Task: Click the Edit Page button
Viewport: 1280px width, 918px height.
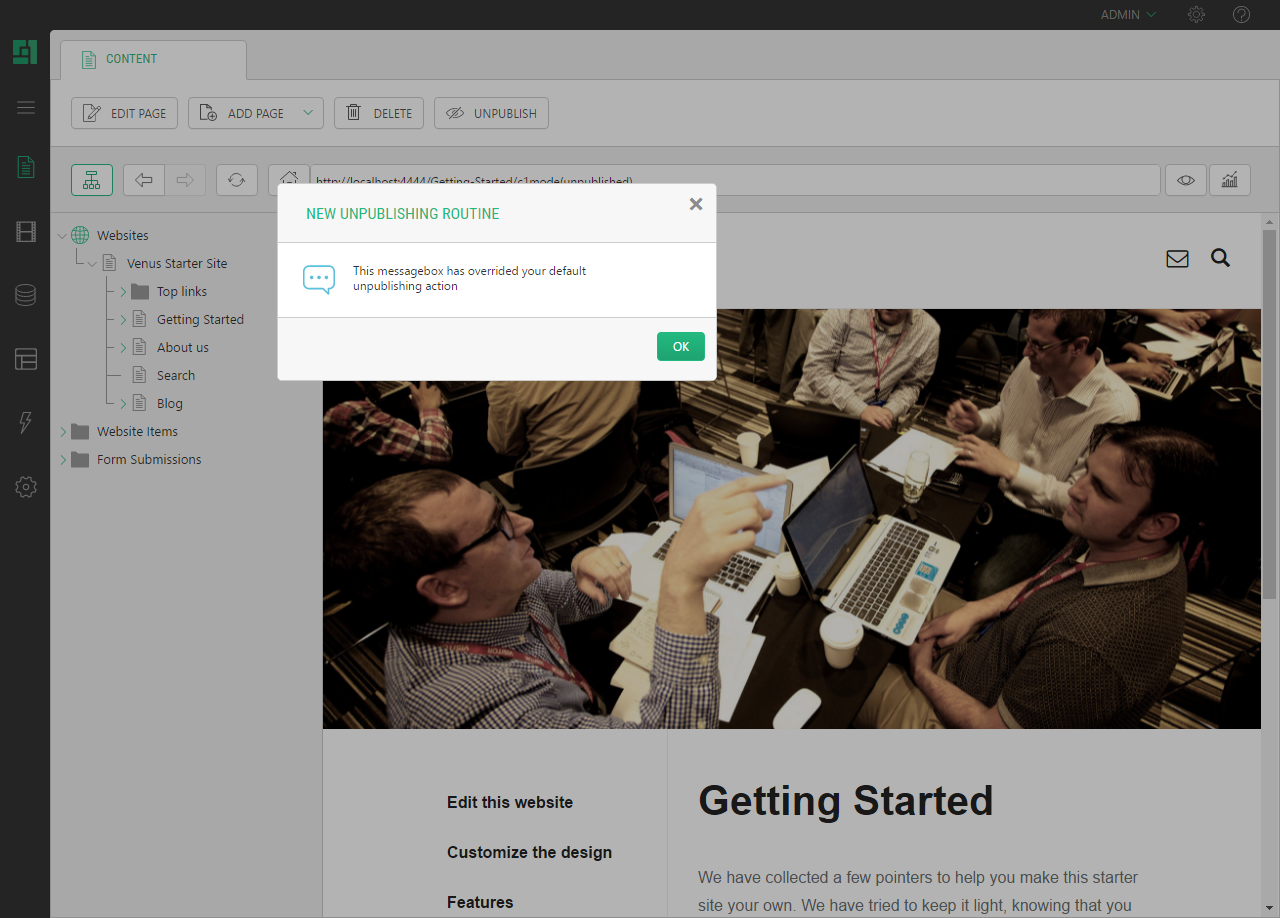Action: click(125, 113)
